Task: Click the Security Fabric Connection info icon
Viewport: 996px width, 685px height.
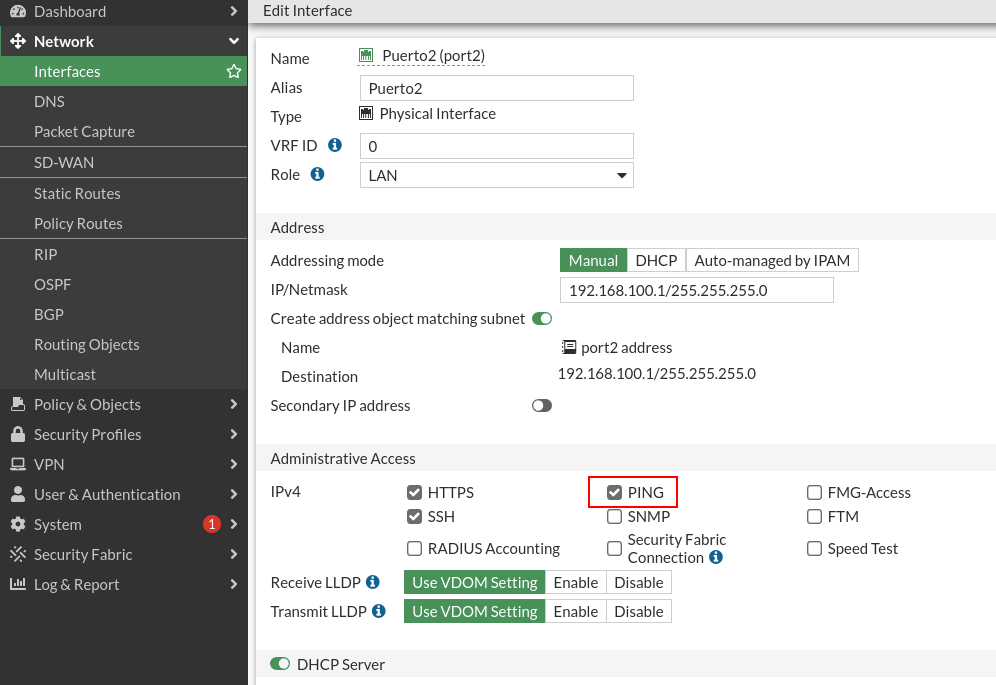Action: point(716,557)
